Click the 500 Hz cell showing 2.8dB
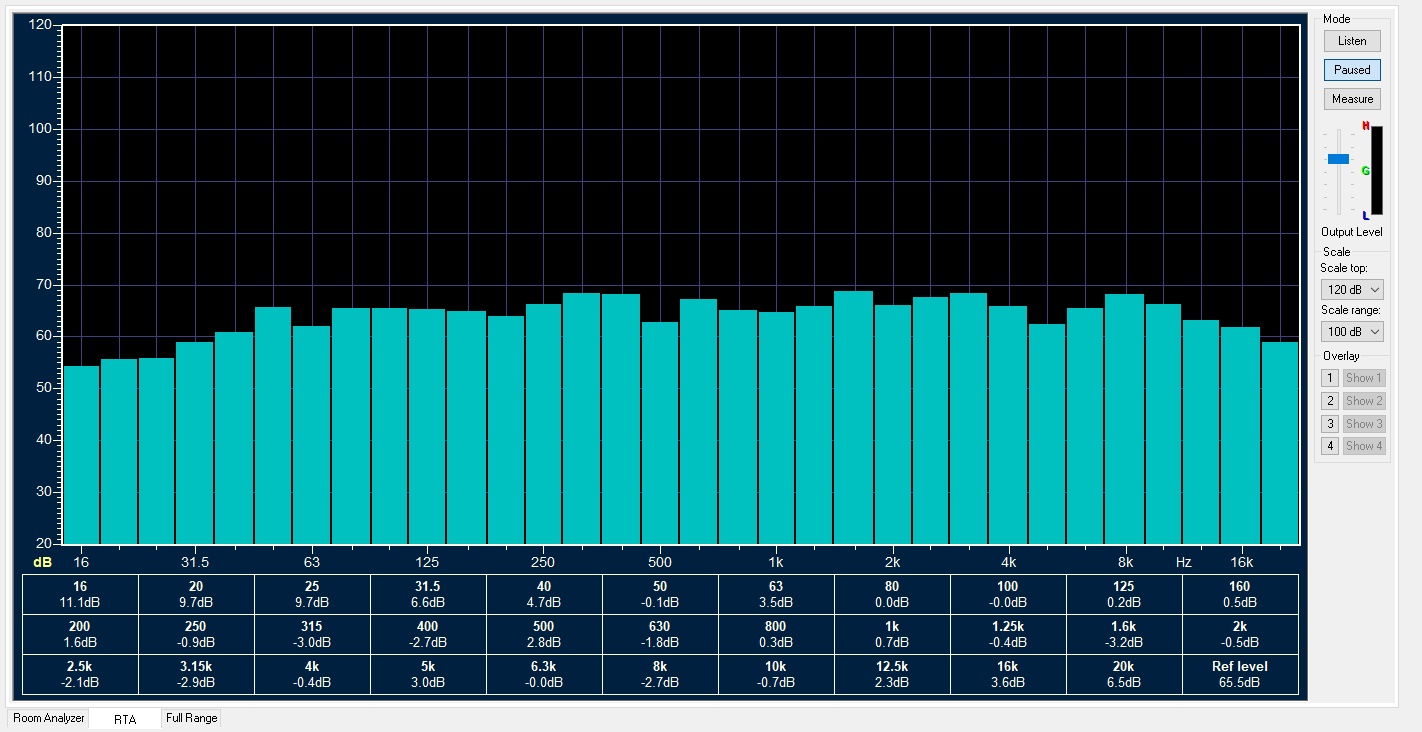1422x732 pixels. [x=544, y=635]
